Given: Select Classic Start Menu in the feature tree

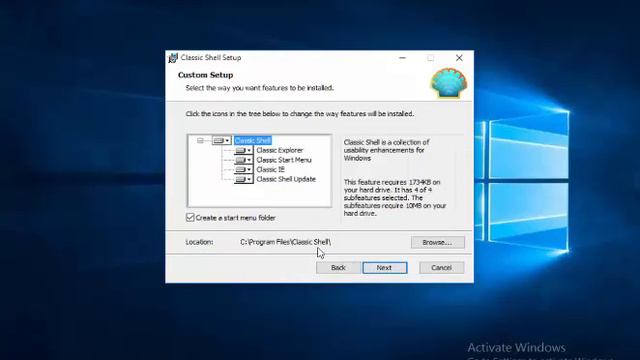Looking at the screenshot, I should (x=284, y=160).
